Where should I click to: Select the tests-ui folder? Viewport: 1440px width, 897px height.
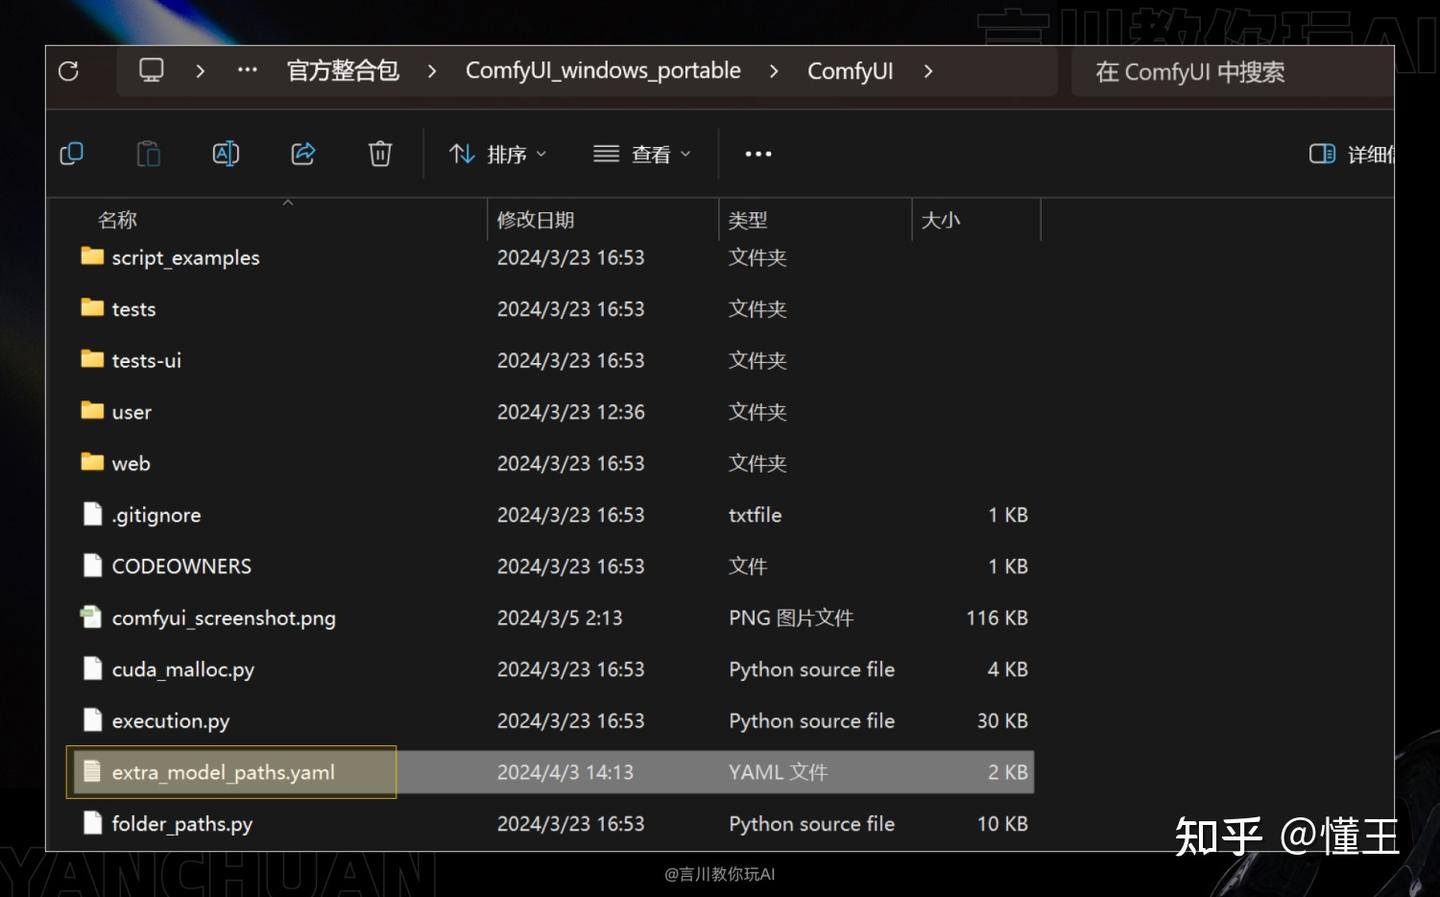146,360
